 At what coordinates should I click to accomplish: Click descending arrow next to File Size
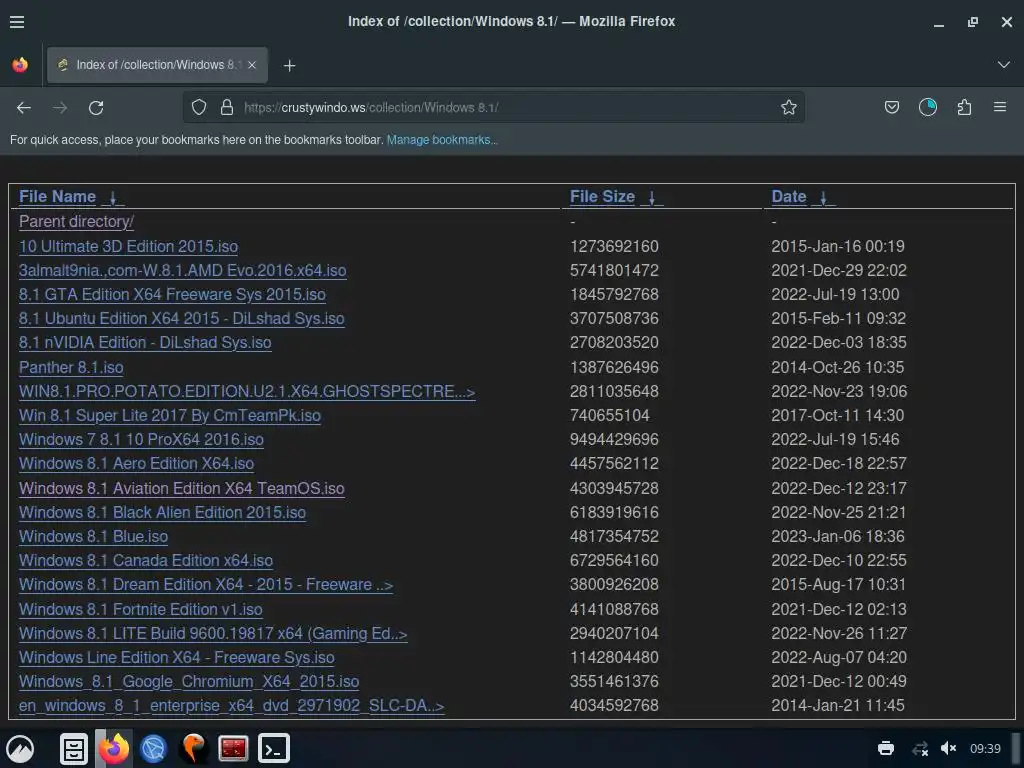click(x=652, y=197)
